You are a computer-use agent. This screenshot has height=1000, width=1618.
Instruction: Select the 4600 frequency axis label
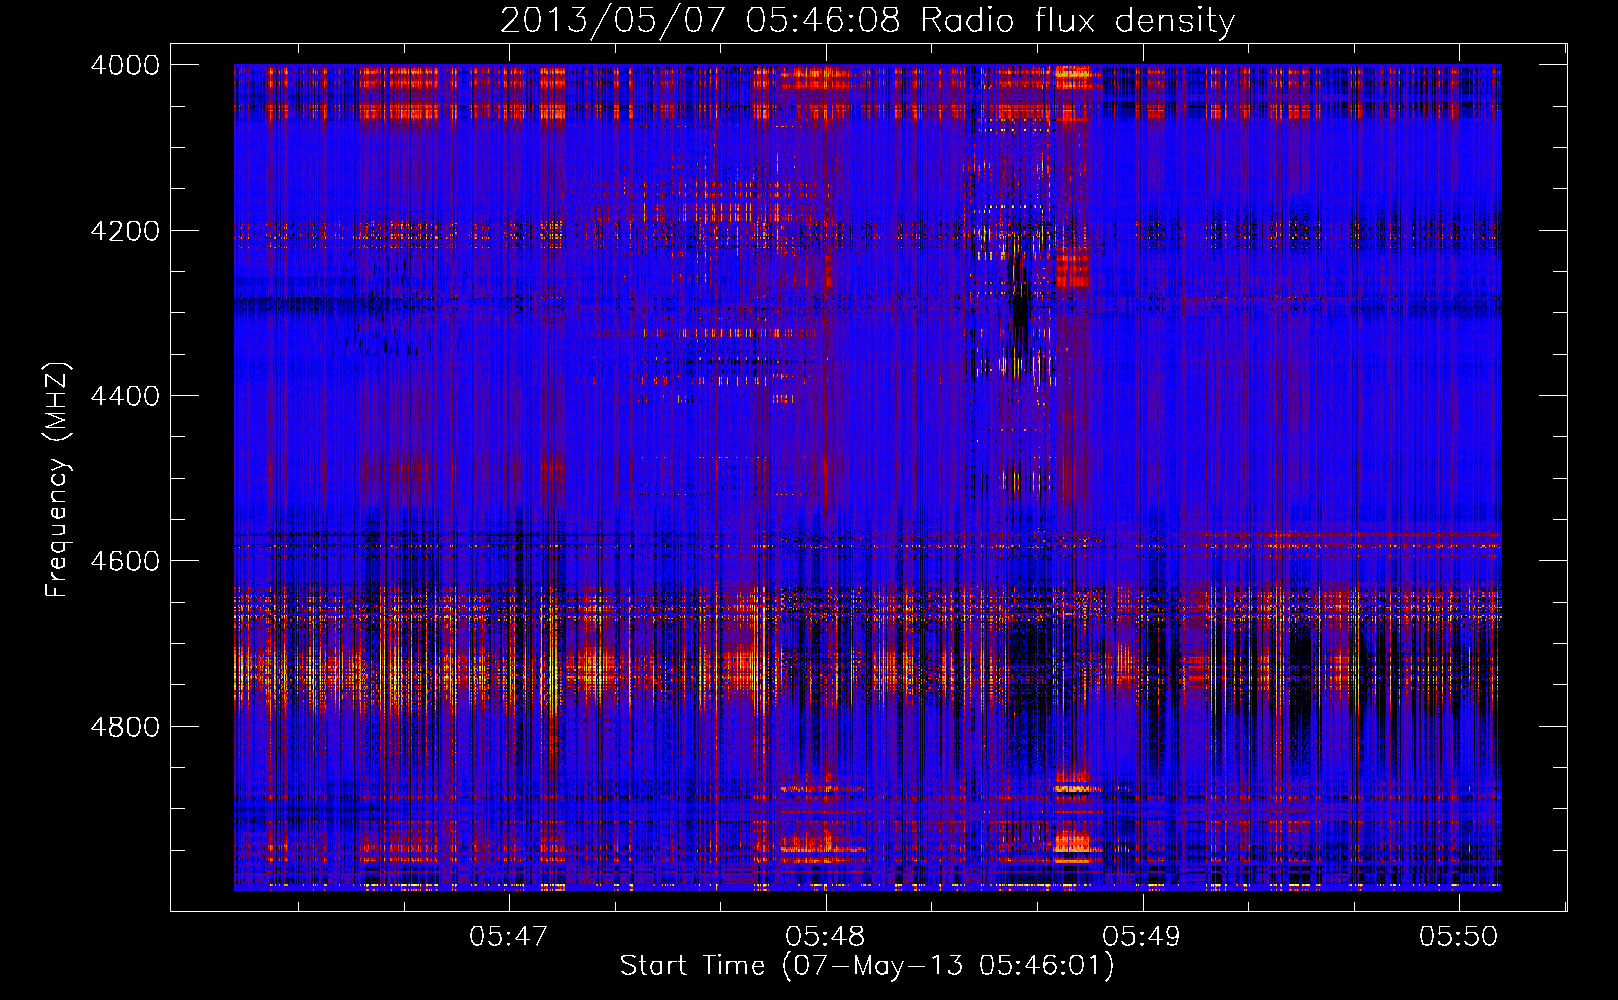125,561
